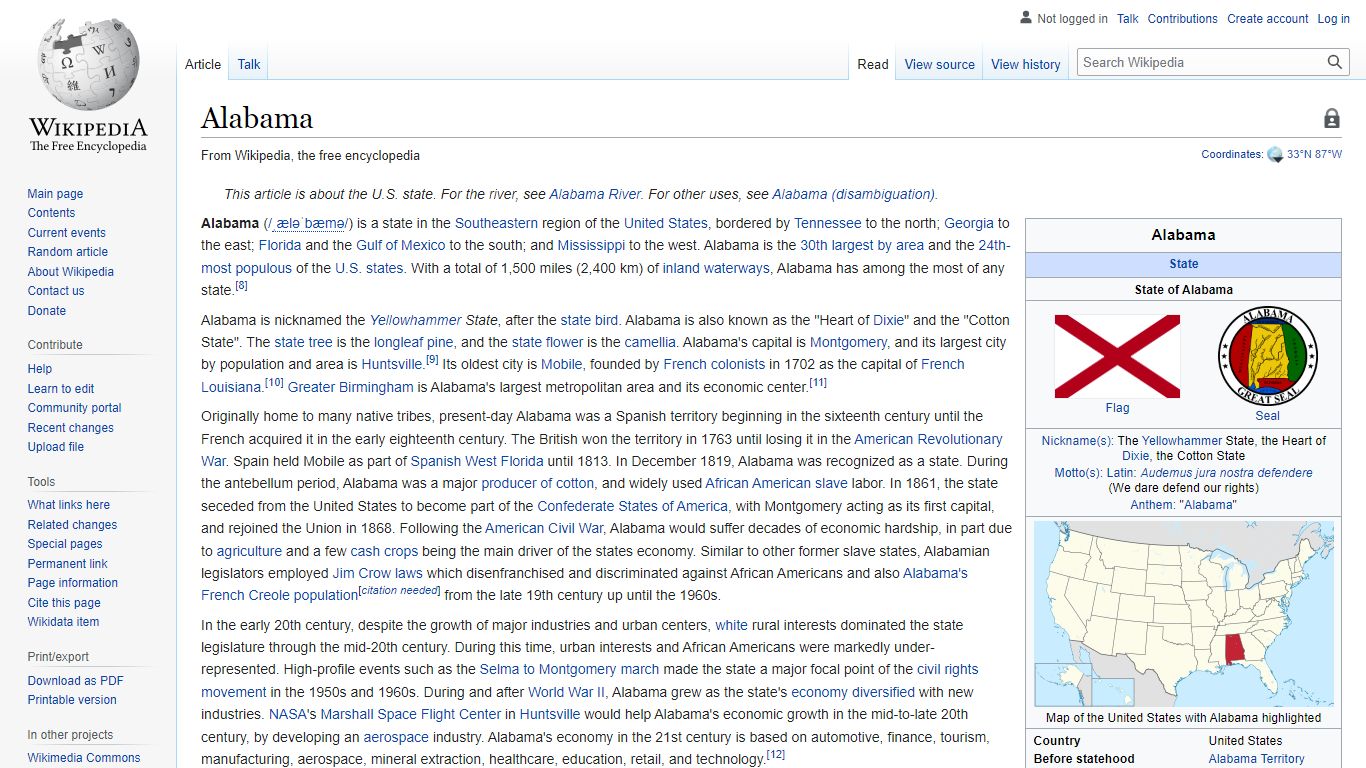Open Related changes link

tap(72, 525)
